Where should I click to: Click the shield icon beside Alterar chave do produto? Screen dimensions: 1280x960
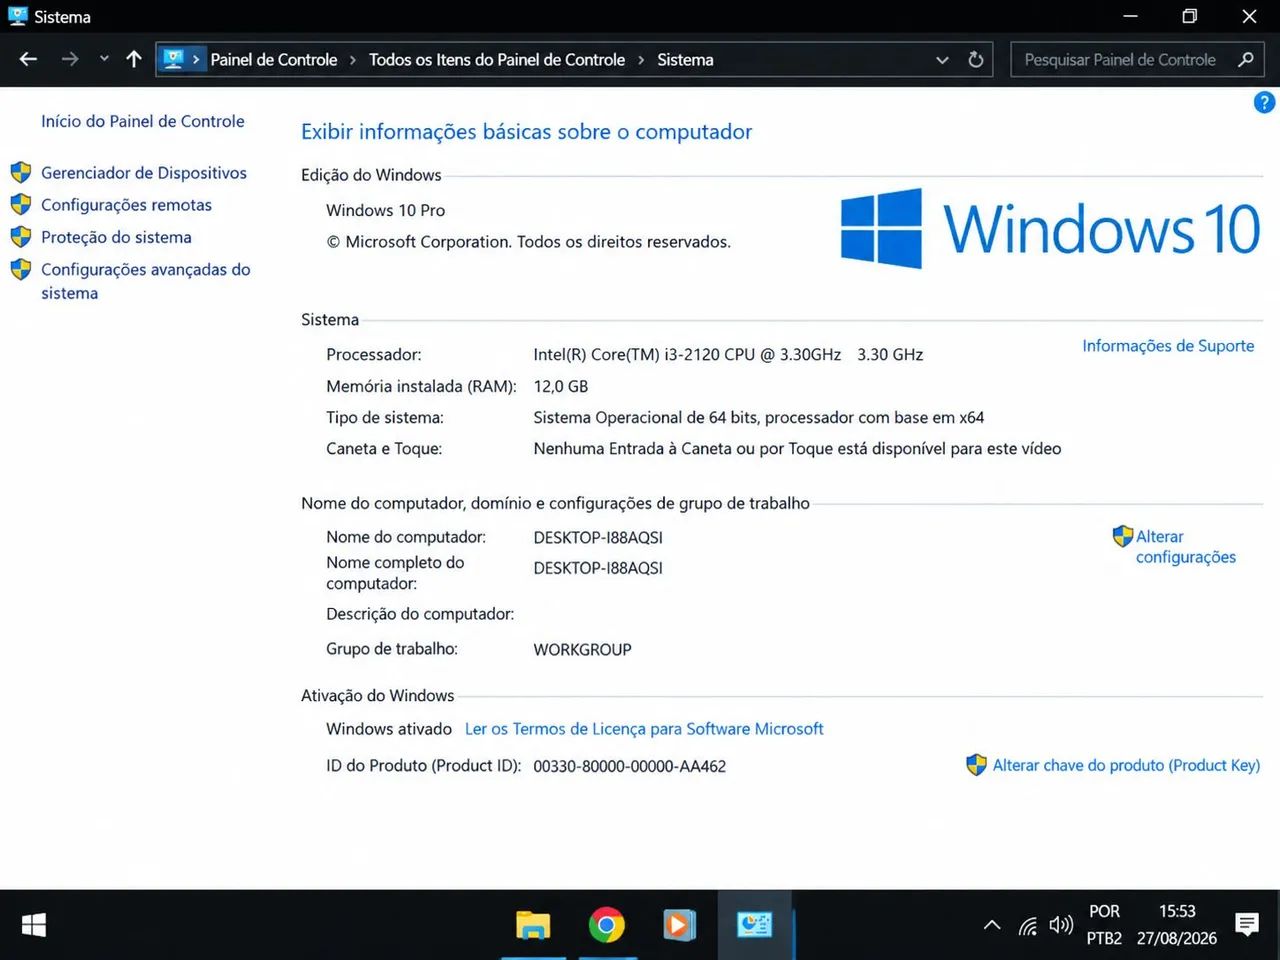coord(977,765)
